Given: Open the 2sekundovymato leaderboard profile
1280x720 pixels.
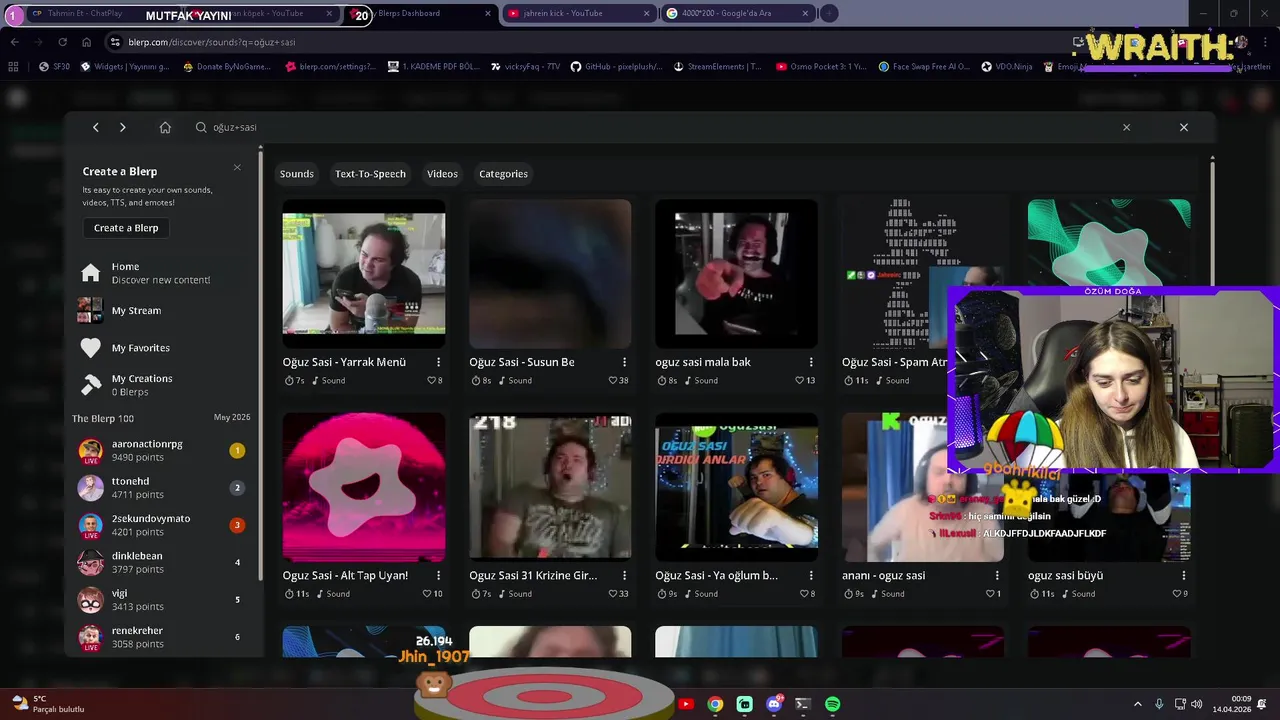Looking at the screenshot, I should click(x=161, y=525).
